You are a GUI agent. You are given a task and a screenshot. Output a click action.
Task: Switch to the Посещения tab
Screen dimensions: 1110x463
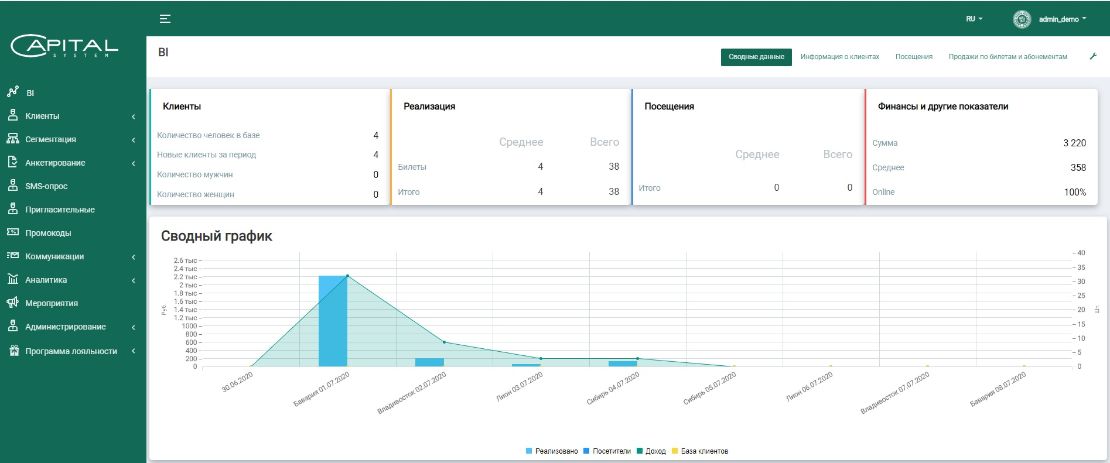(914, 57)
